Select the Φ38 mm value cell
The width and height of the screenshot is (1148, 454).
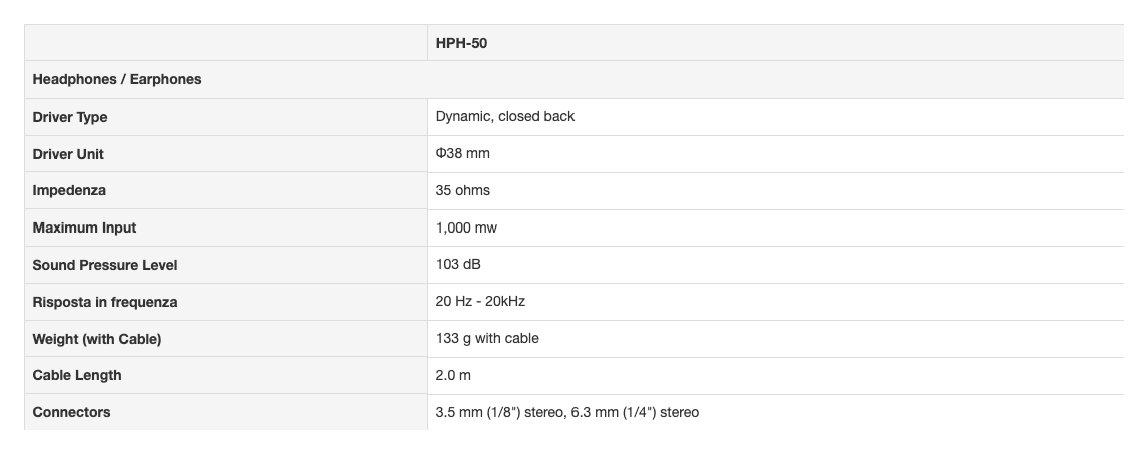point(463,153)
